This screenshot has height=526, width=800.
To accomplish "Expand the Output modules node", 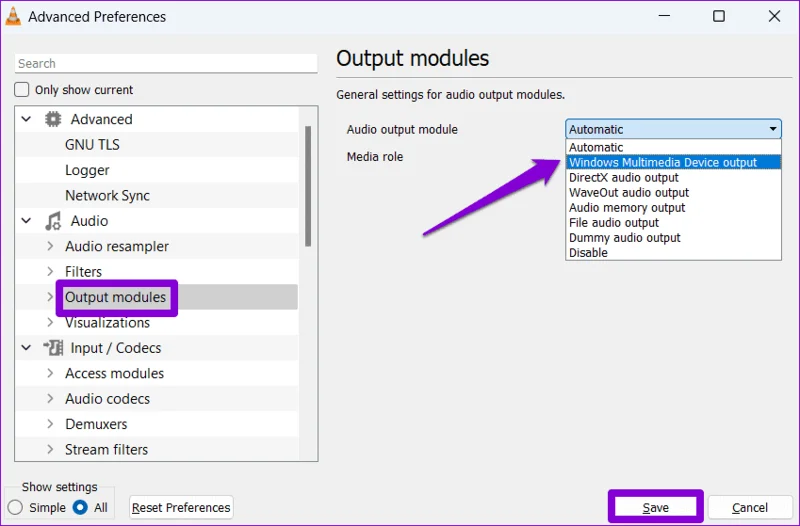I will tap(50, 297).
